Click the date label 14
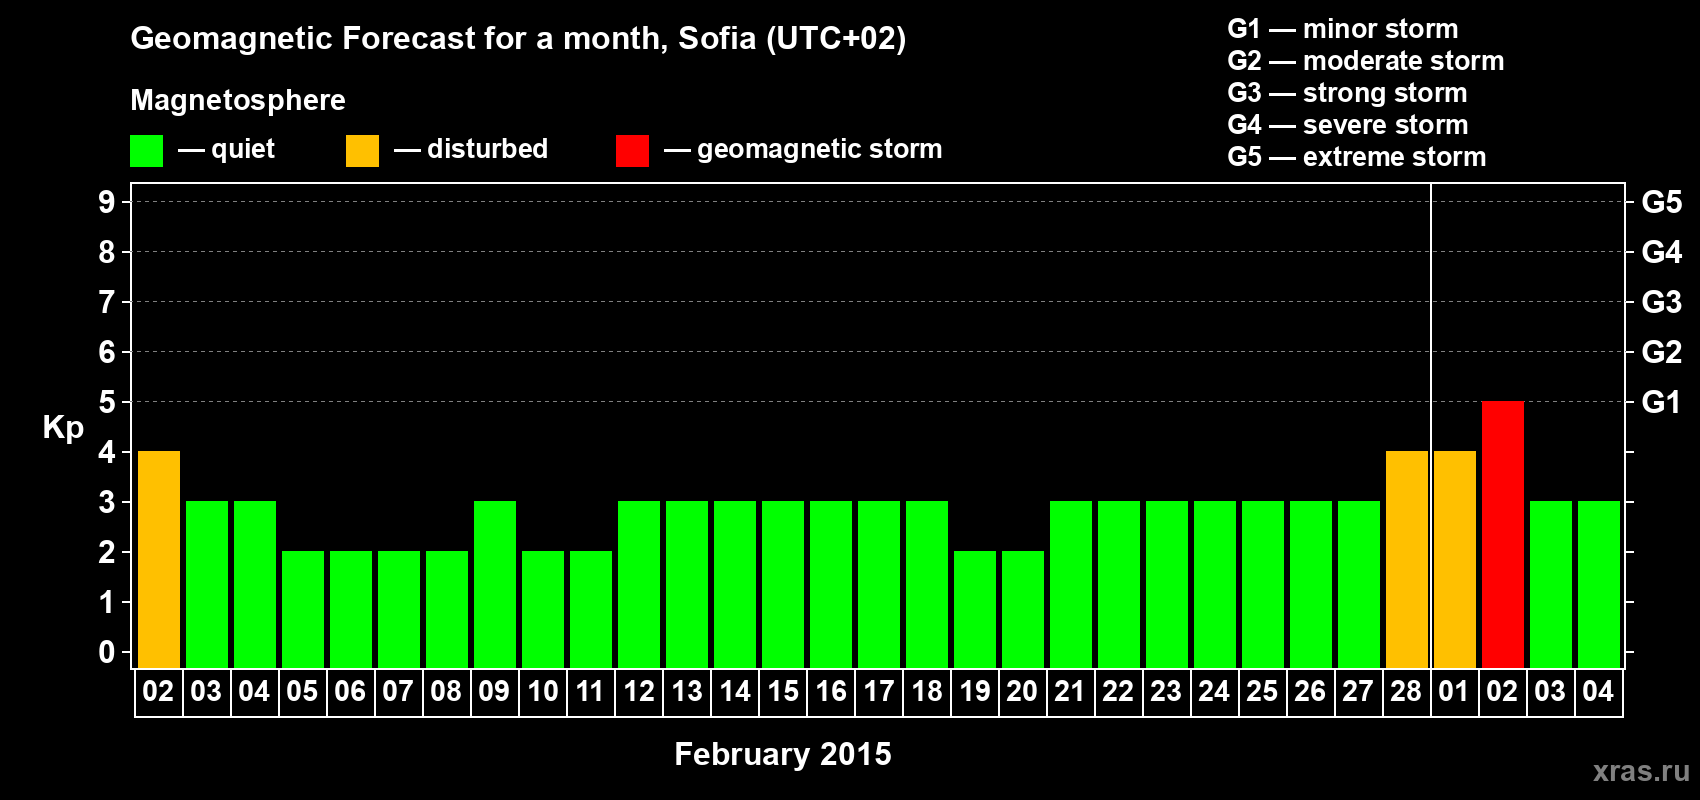This screenshot has width=1700, height=800. [734, 692]
